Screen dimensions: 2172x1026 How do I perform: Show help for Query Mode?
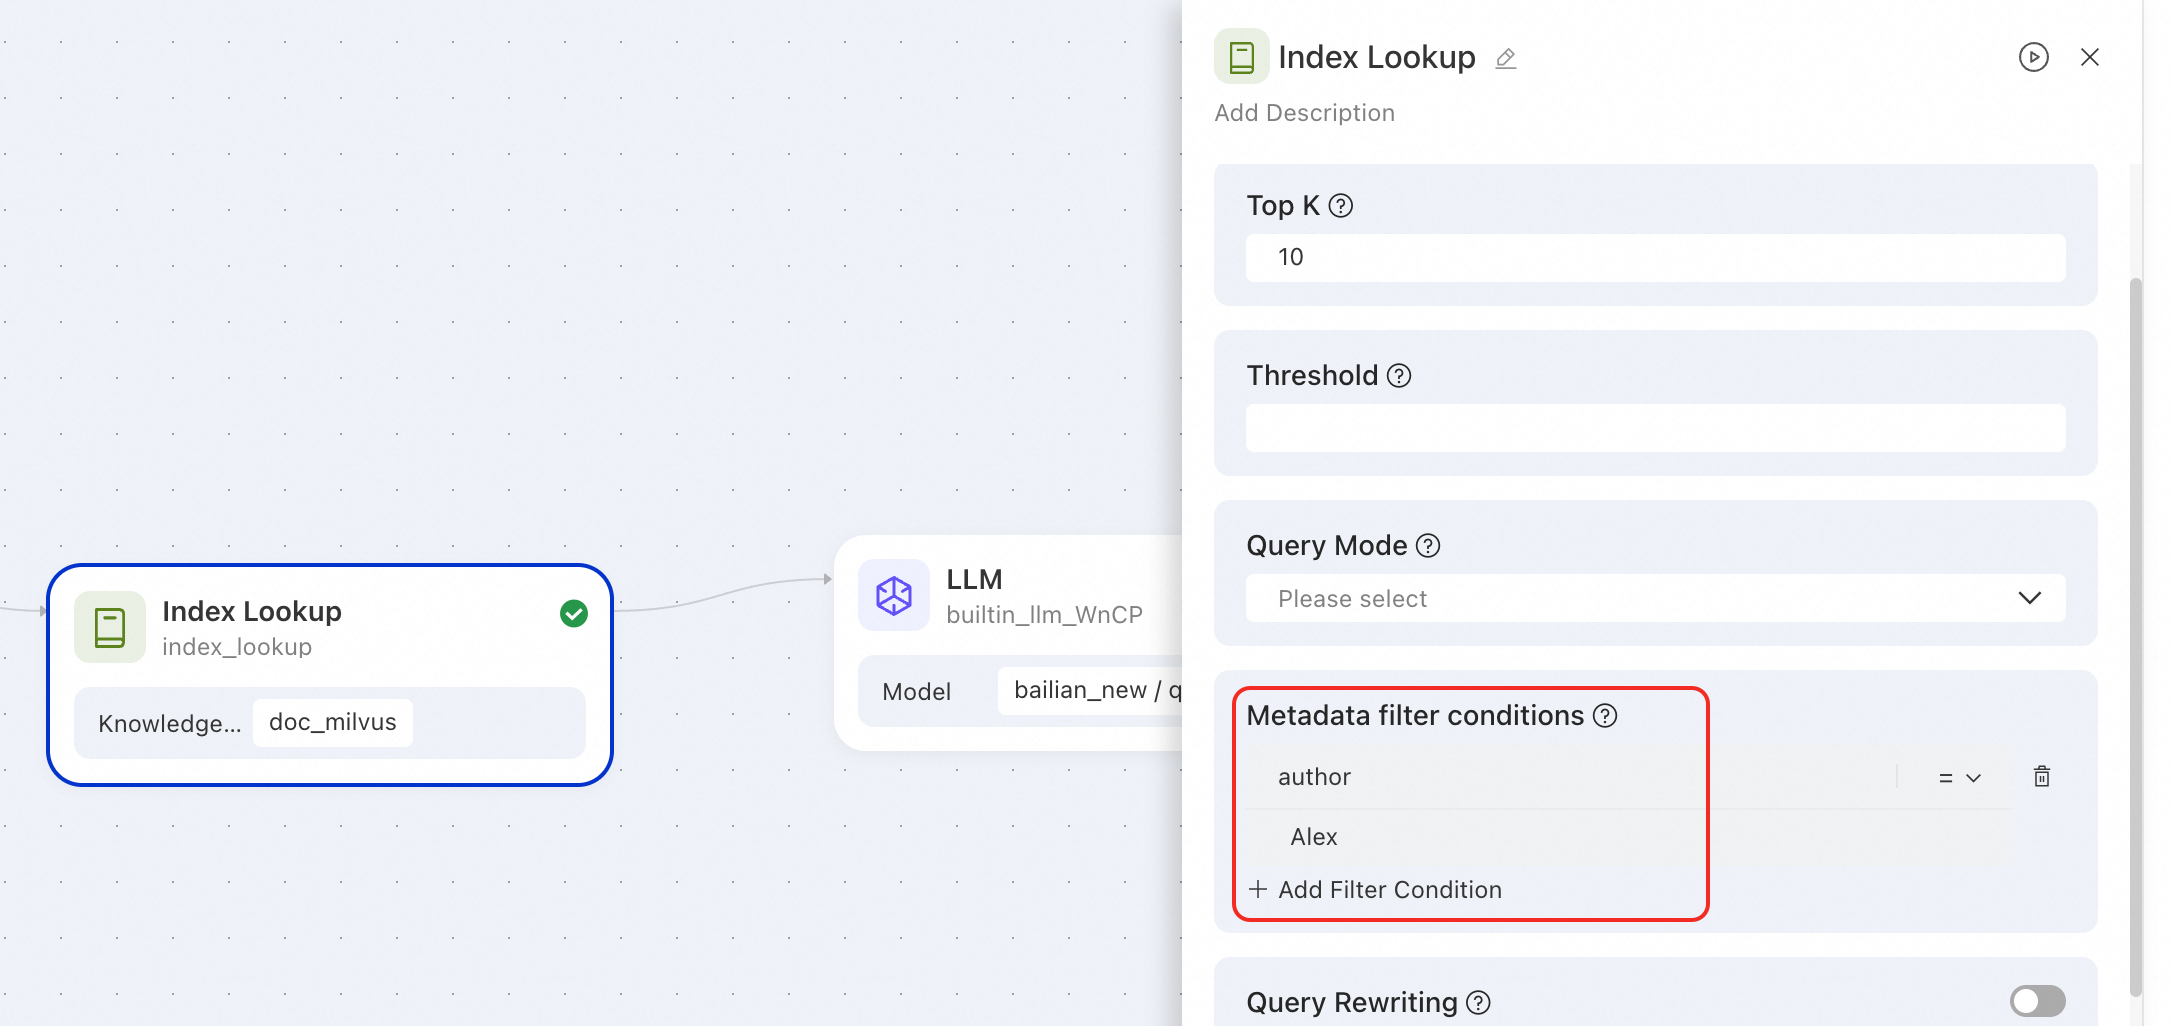coord(1429,546)
